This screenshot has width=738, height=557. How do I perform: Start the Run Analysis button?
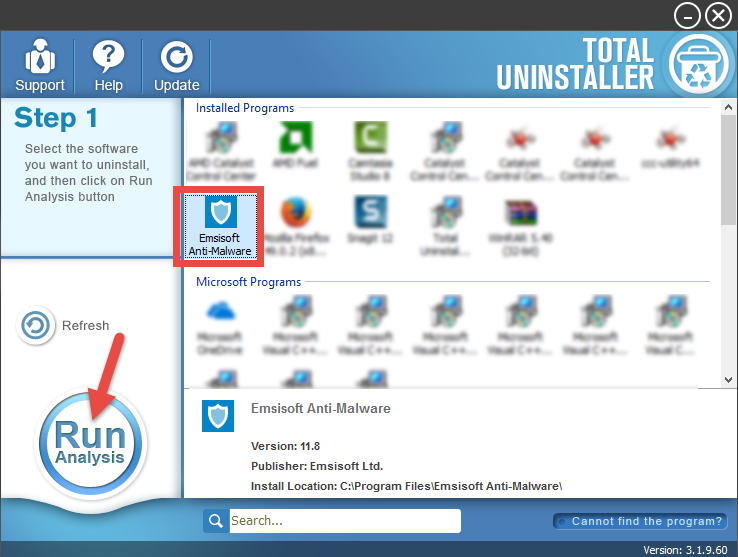click(x=90, y=443)
